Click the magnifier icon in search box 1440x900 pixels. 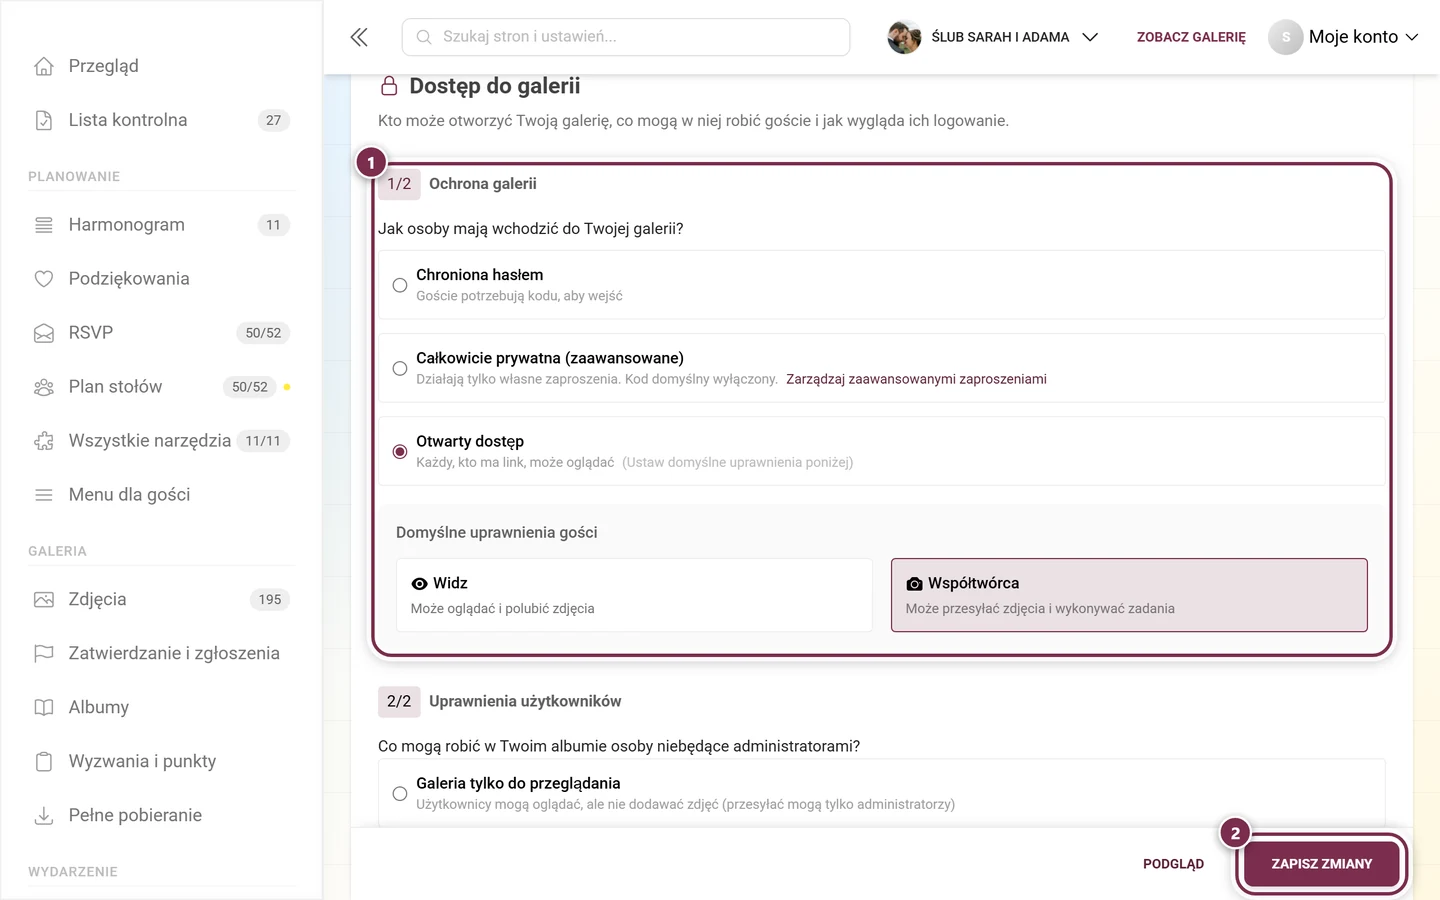tap(424, 37)
